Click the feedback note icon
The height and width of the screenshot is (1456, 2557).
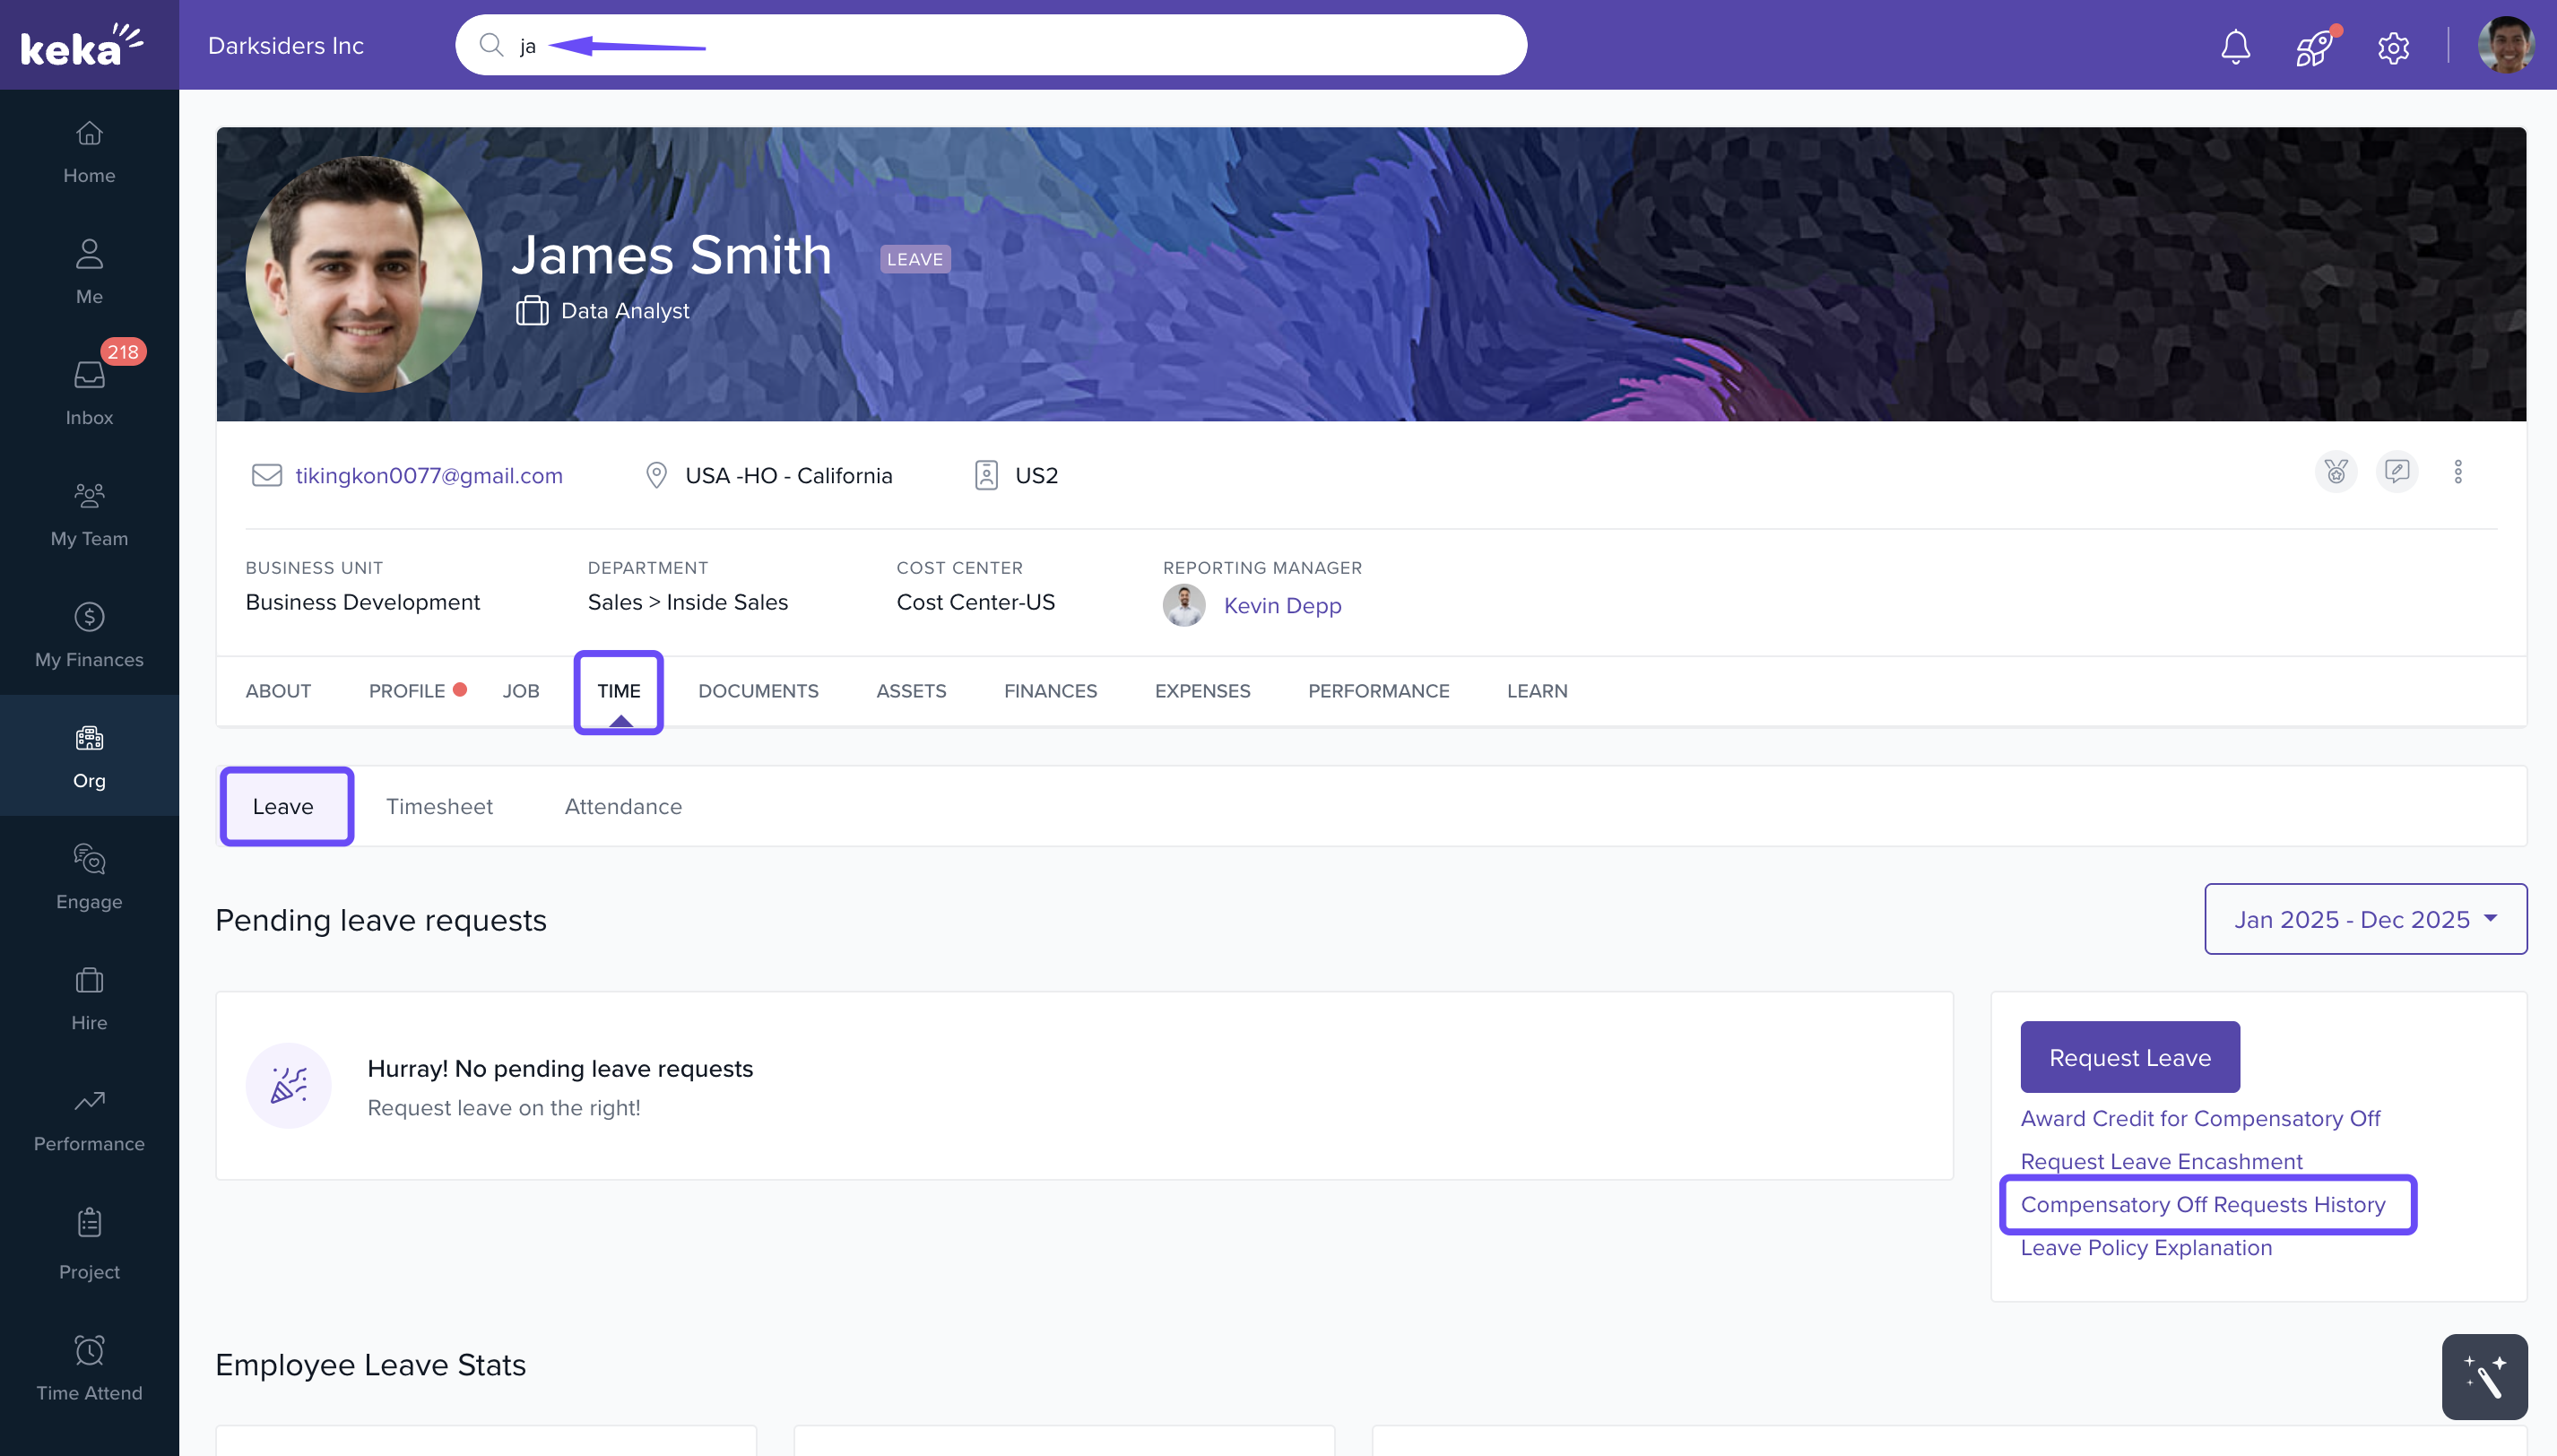2396,472
